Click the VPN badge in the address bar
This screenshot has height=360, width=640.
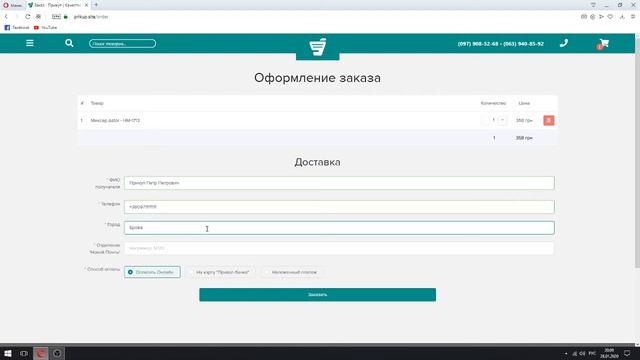[56, 17]
